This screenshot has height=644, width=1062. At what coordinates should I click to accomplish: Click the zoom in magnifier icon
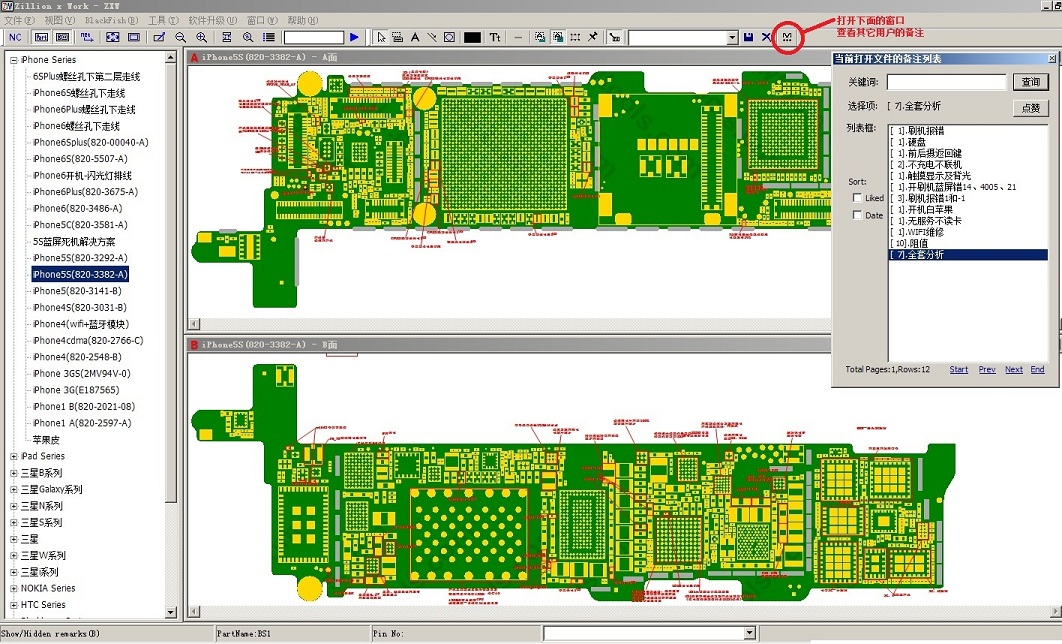[203, 37]
